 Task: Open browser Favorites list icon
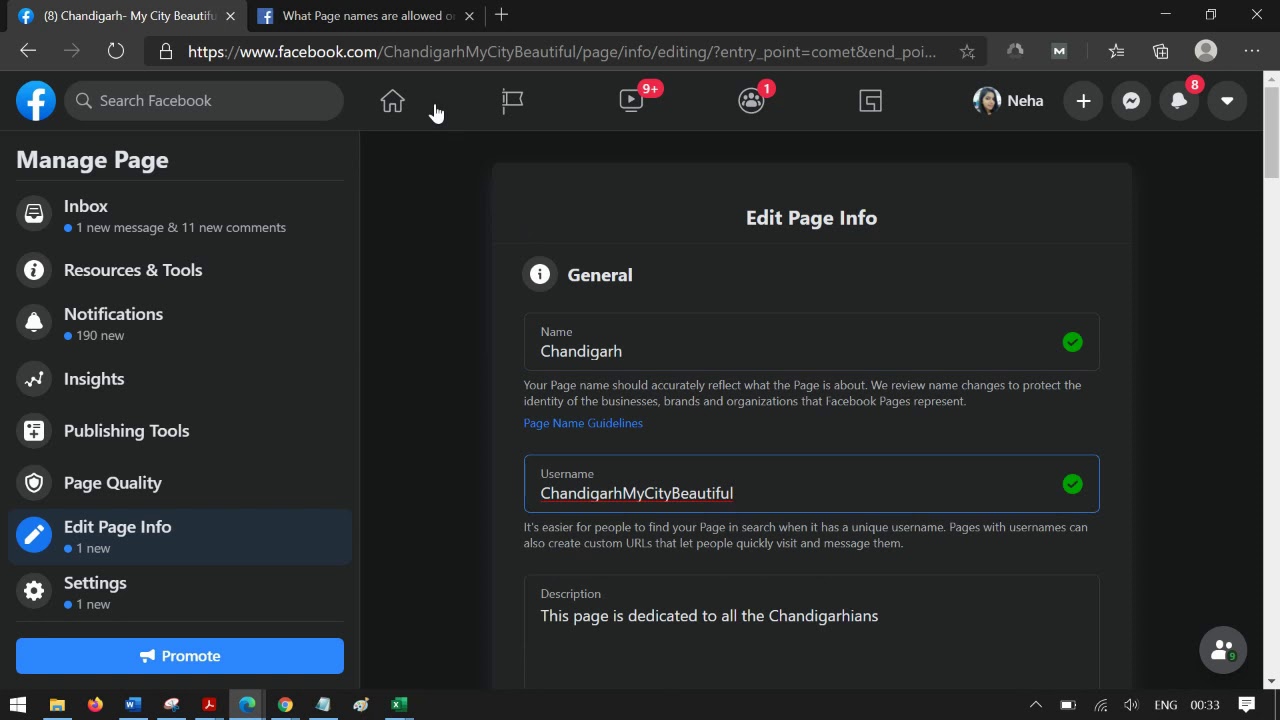tap(1116, 51)
